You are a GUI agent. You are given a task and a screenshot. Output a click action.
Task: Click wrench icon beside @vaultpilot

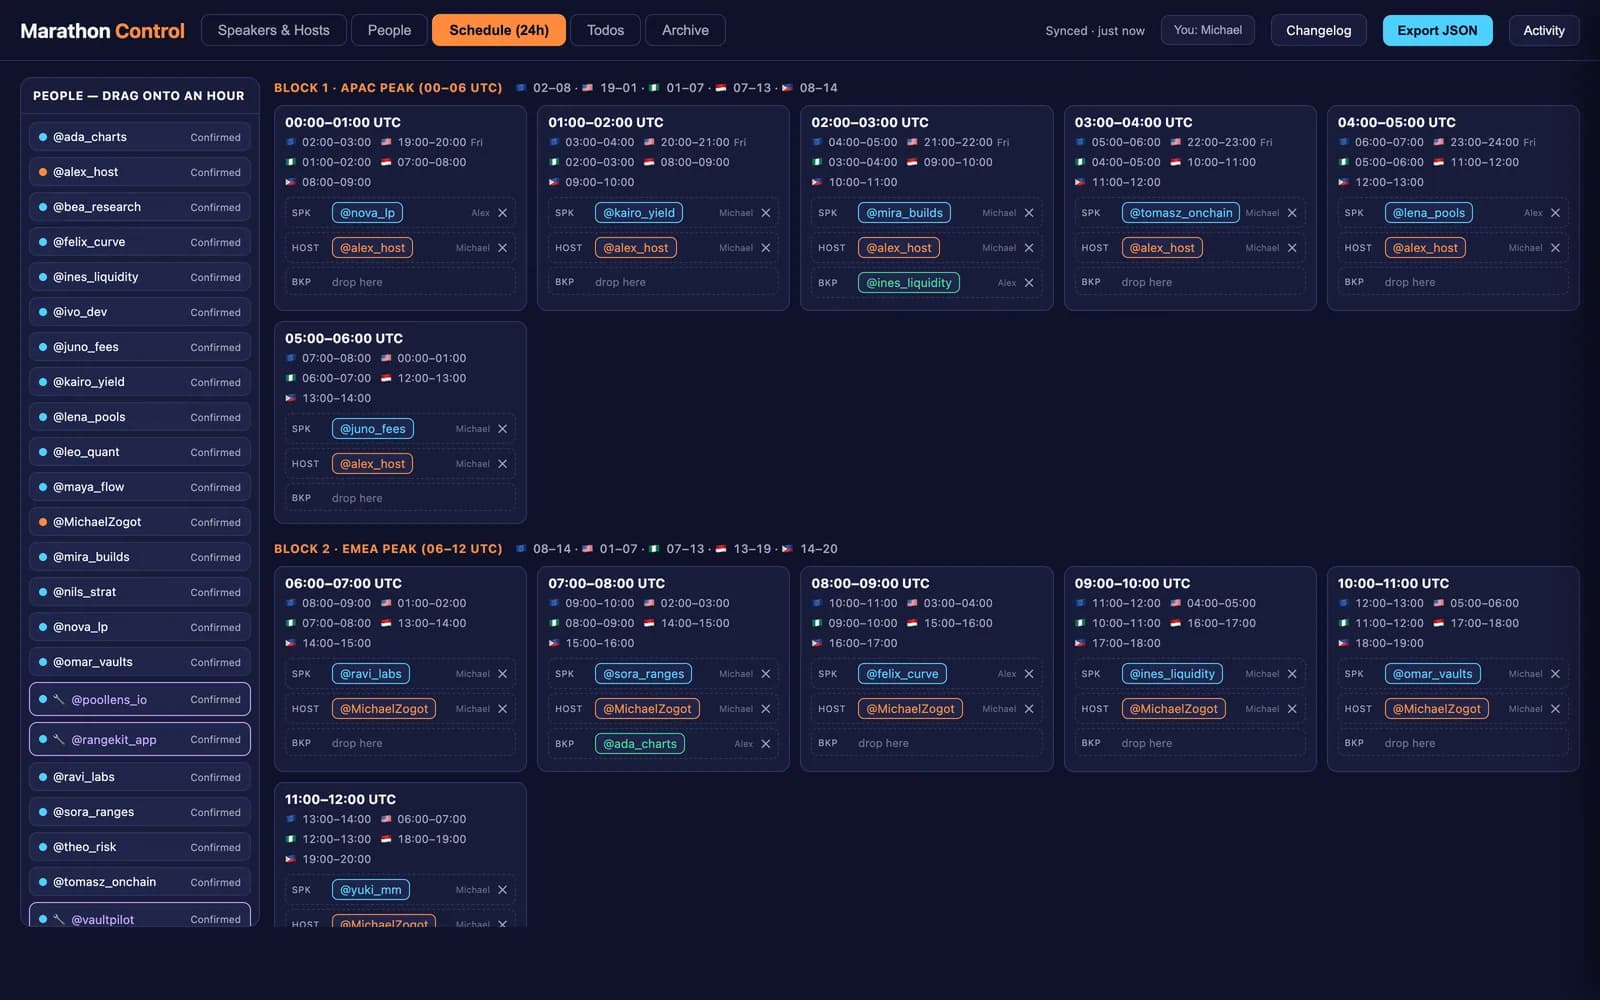[x=59, y=920]
